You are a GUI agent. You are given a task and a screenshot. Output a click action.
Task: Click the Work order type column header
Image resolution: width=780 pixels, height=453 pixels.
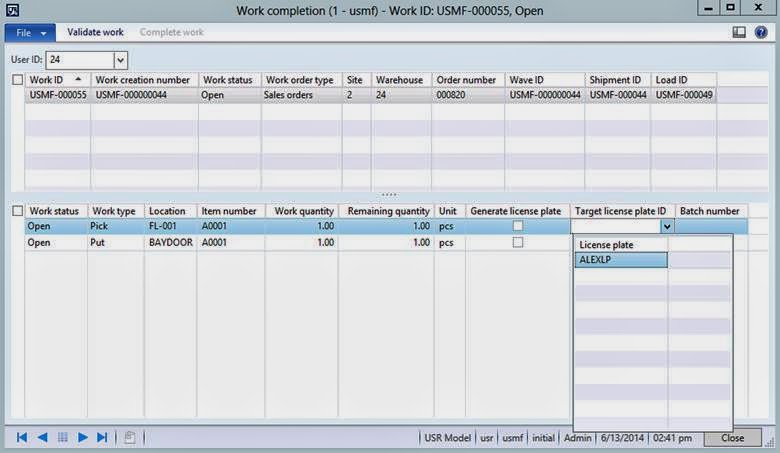(x=302, y=80)
